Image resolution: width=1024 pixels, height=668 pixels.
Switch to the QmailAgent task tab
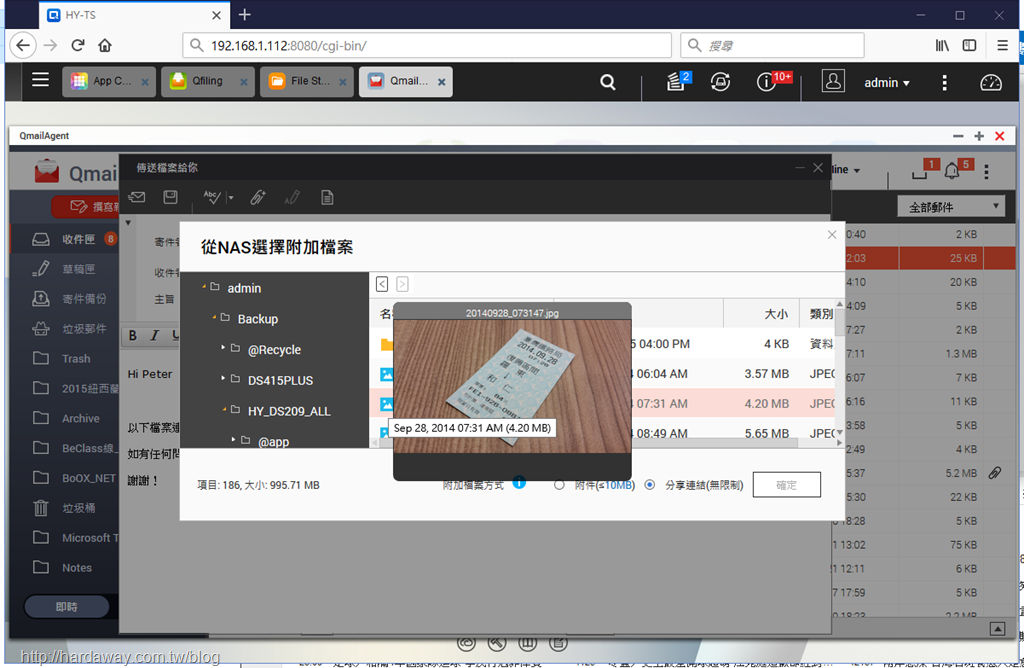click(x=406, y=82)
